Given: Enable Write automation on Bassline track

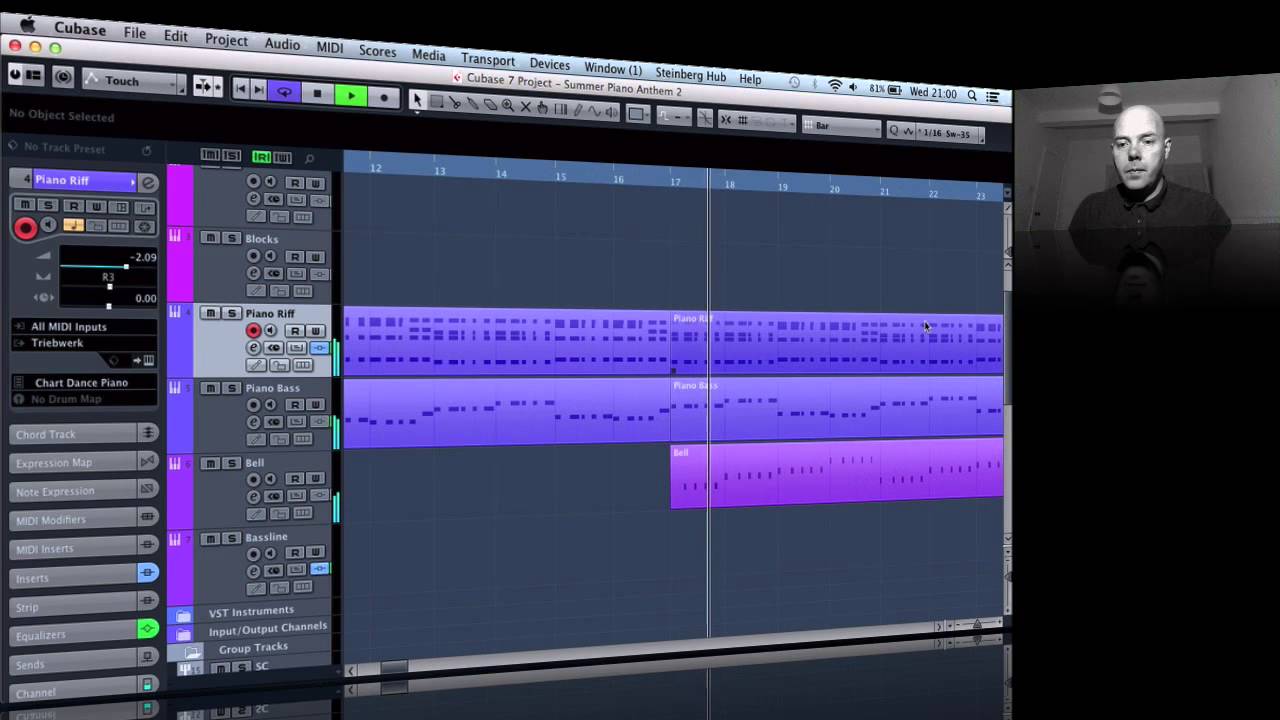Looking at the screenshot, I should pos(315,552).
